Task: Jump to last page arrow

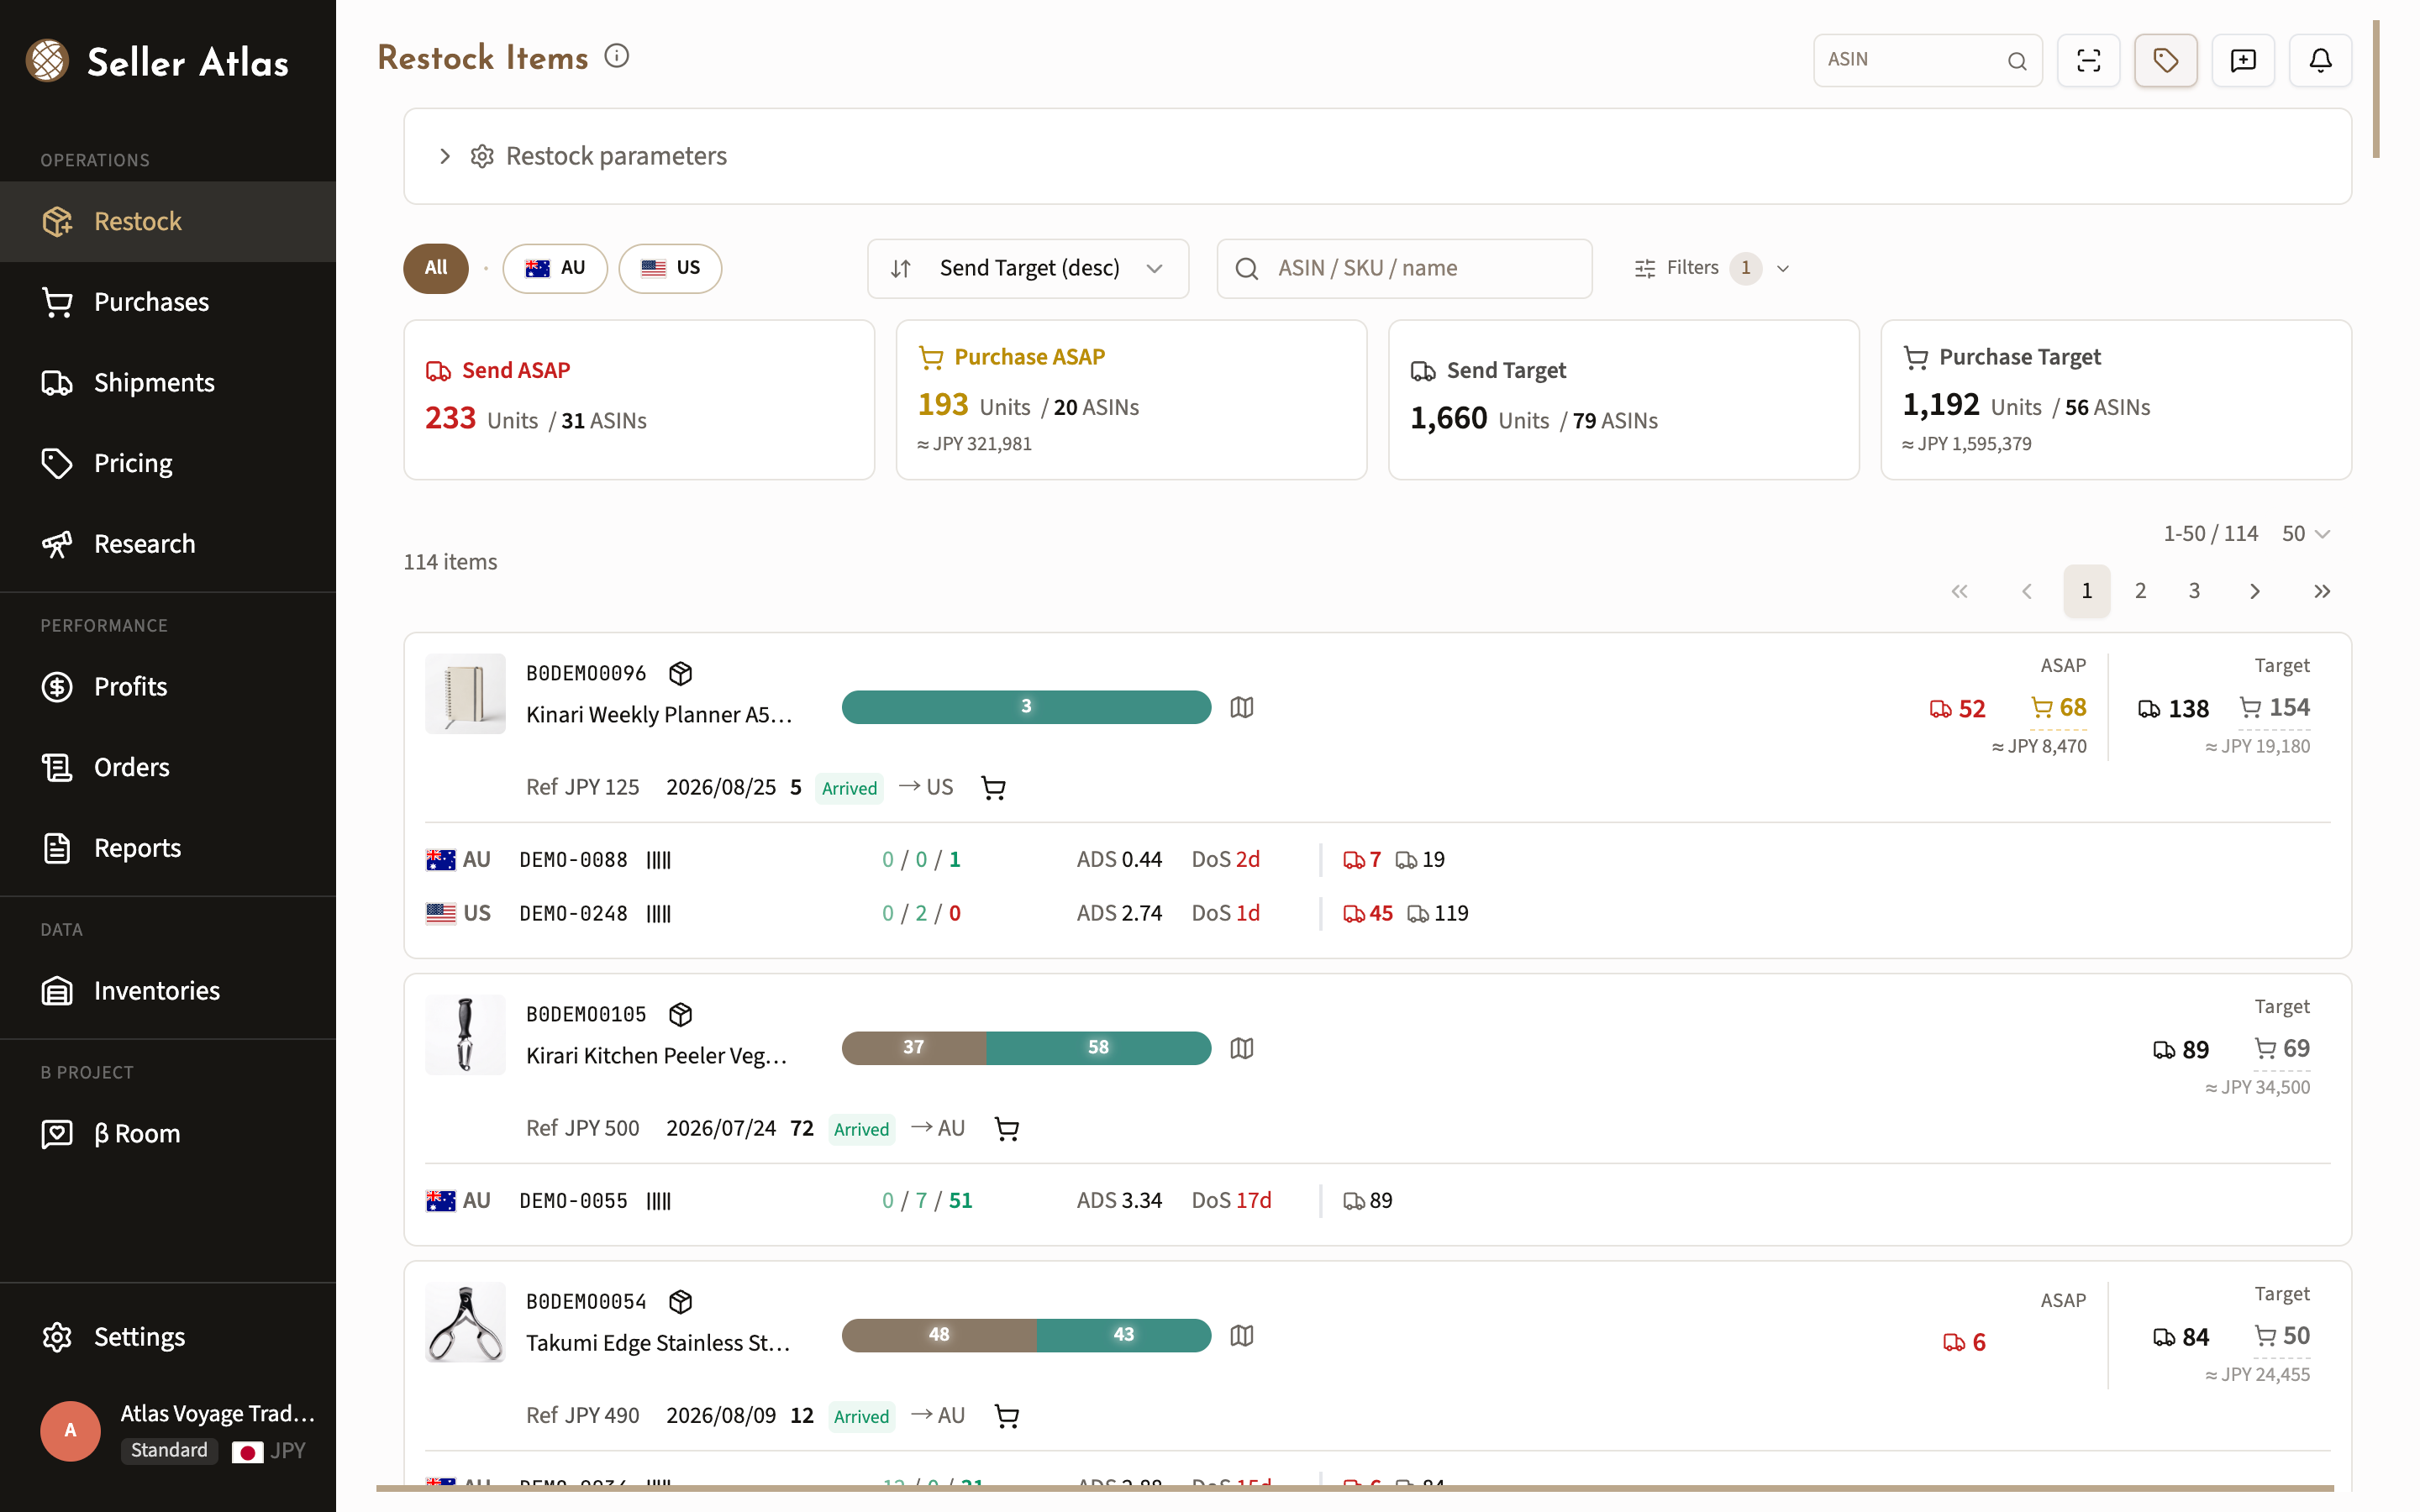Action: (x=2322, y=591)
